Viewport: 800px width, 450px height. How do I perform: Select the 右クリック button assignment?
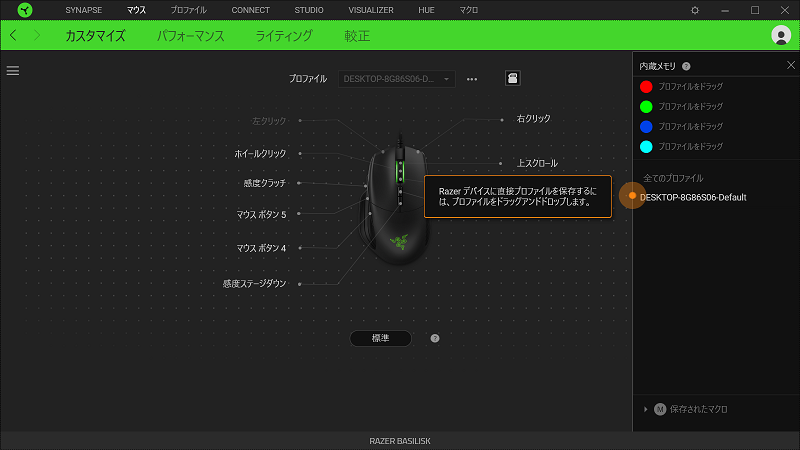pos(534,119)
